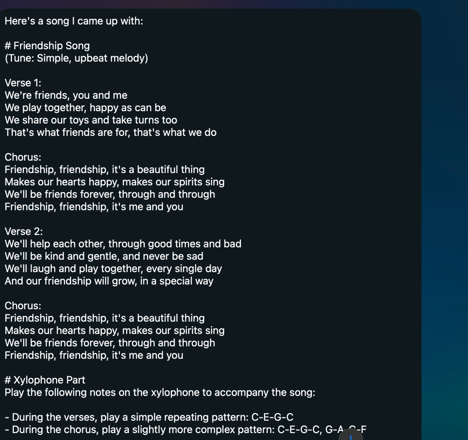Click the 'We share our toys' lyric line

pyautogui.click(x=91, y=120)
